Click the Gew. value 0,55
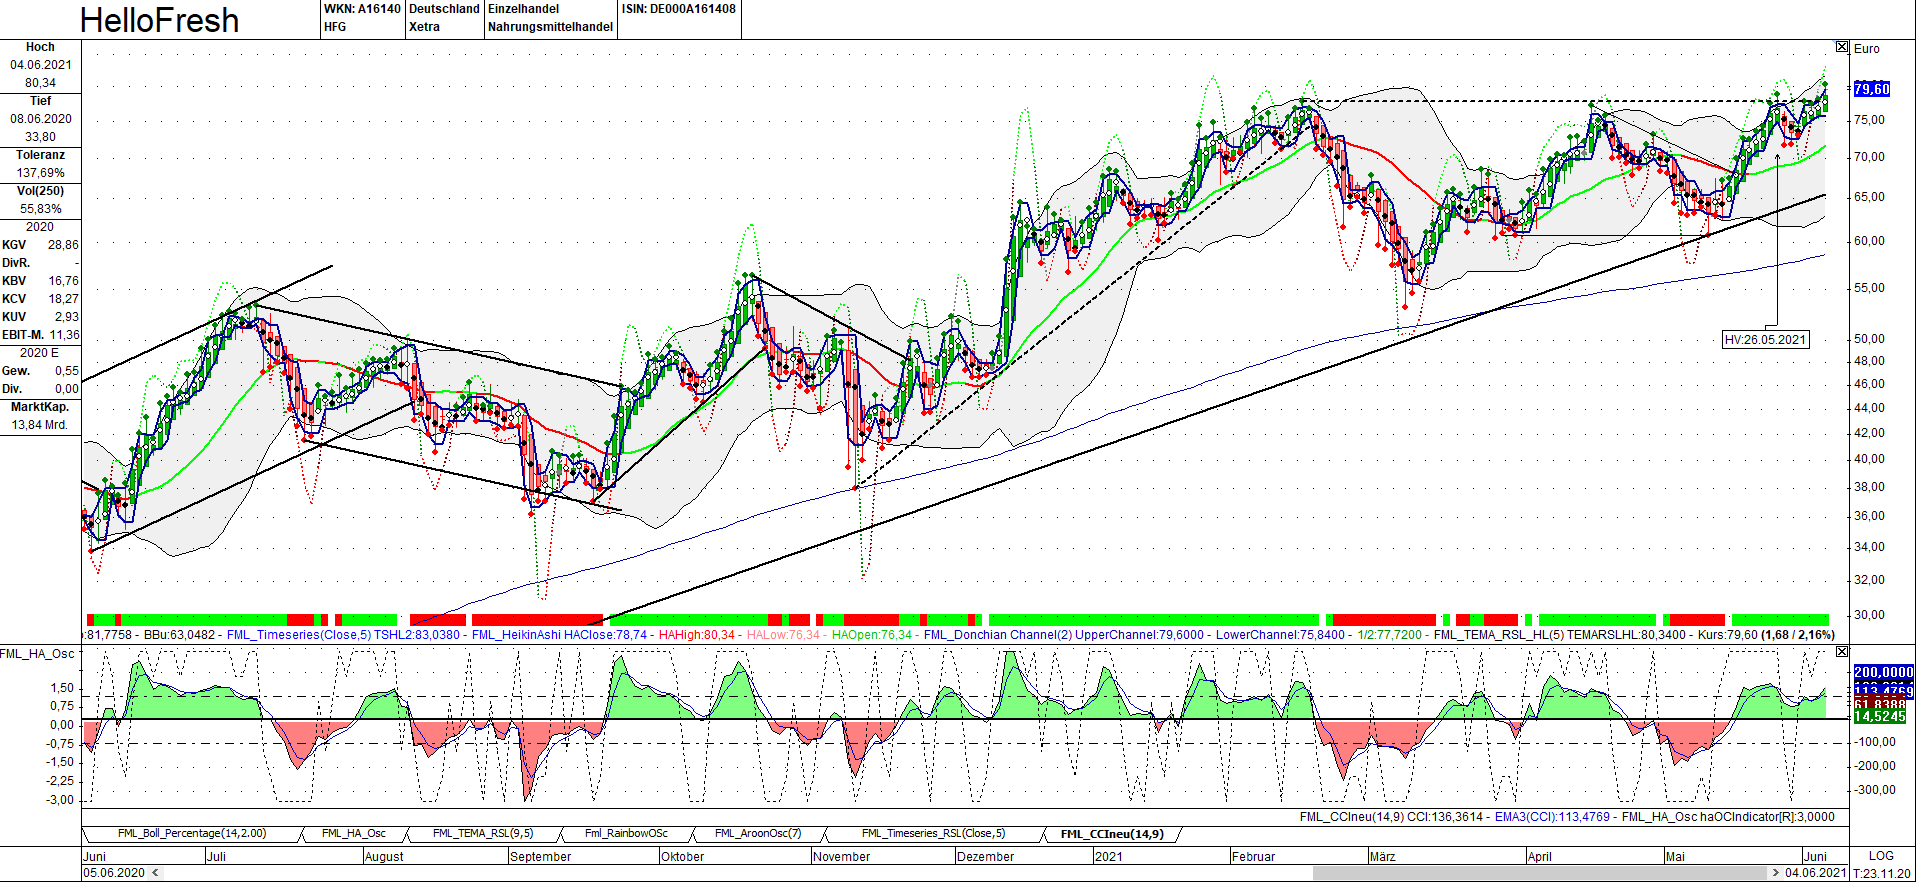 coord(67,371)
